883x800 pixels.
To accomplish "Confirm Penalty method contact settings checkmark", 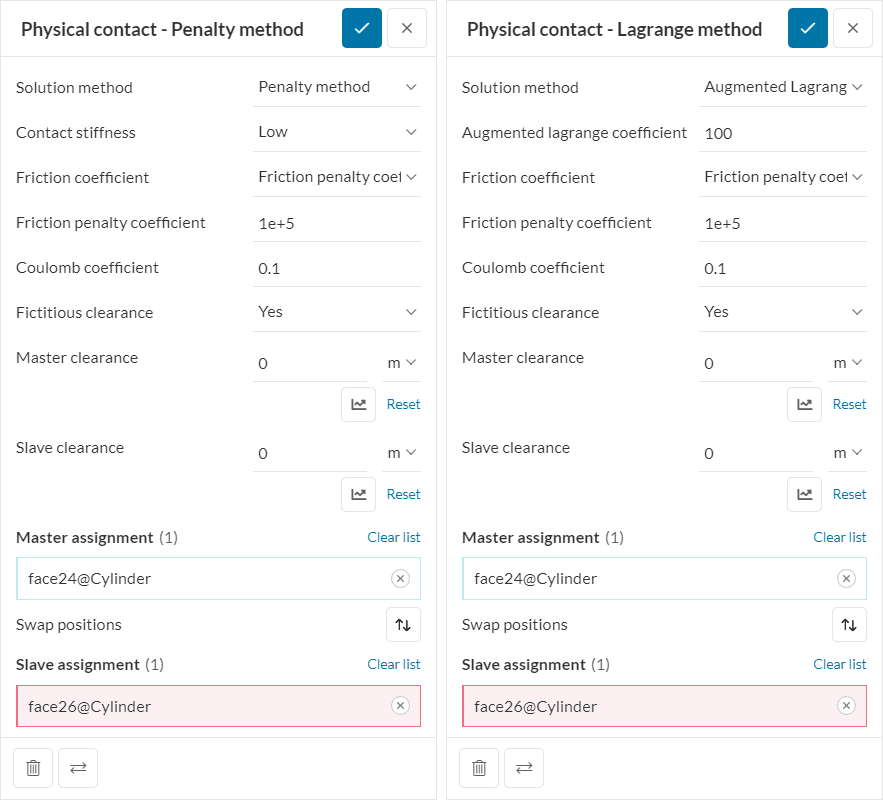I will (361, 28).
